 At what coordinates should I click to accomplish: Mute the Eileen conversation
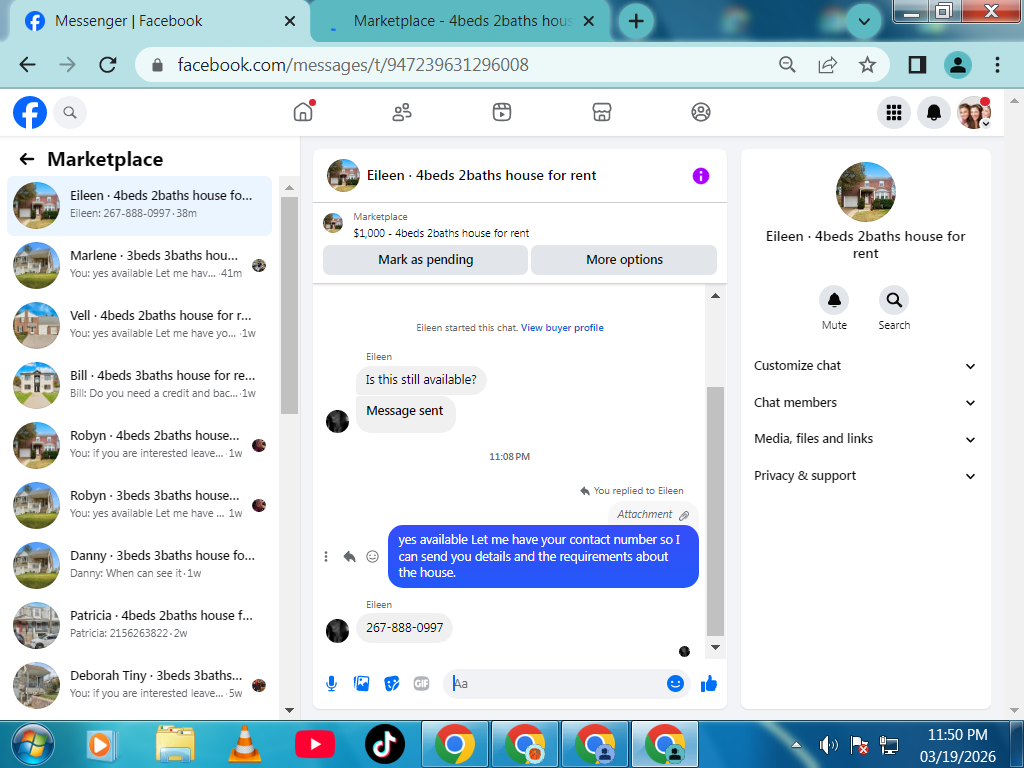click(x=834, y=300)
